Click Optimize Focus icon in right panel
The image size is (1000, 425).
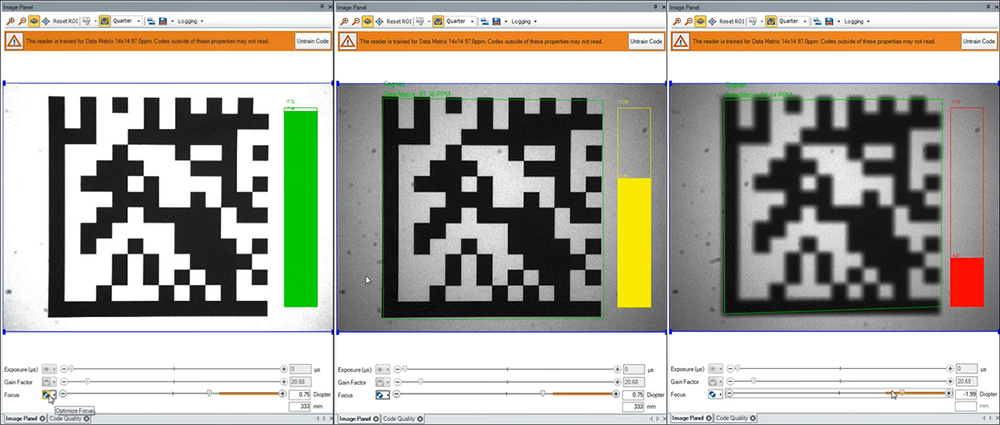[x=715, y=395]
